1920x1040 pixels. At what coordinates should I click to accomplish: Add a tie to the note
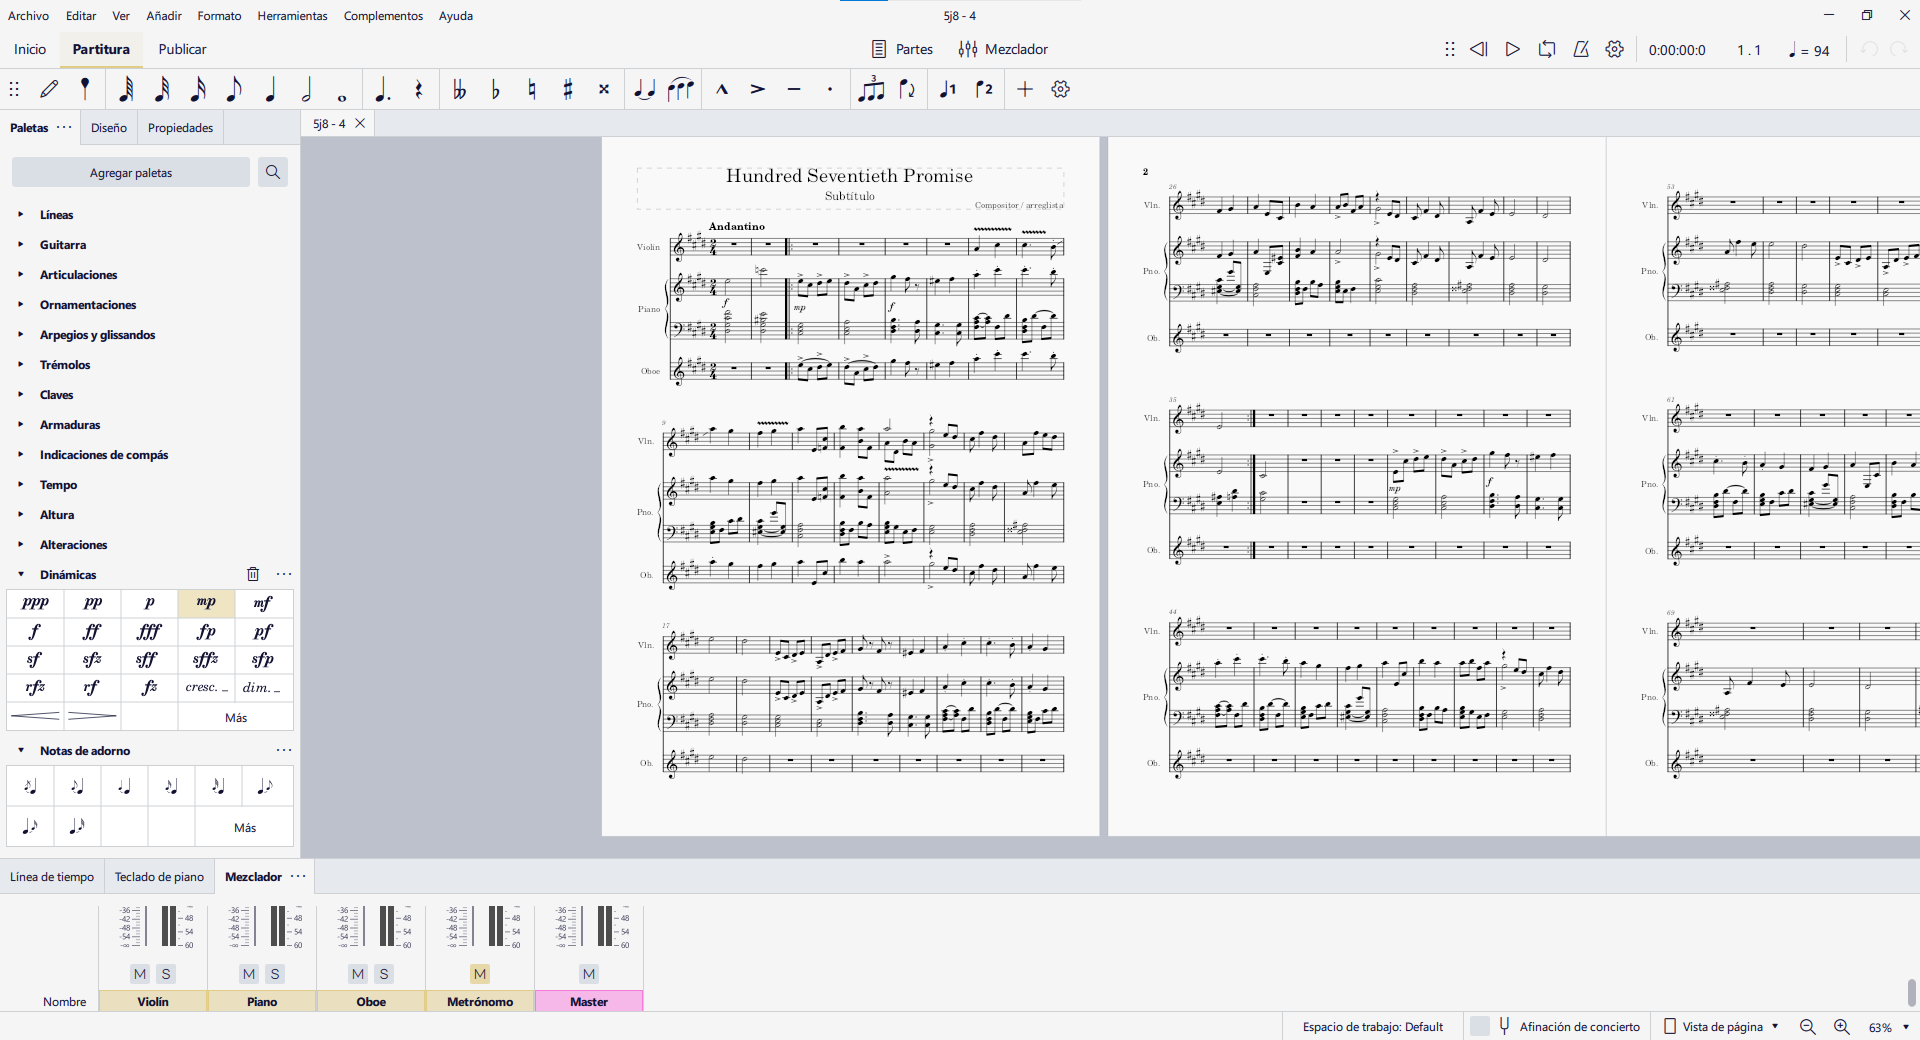pyautogui.click(x=645, y=89)
